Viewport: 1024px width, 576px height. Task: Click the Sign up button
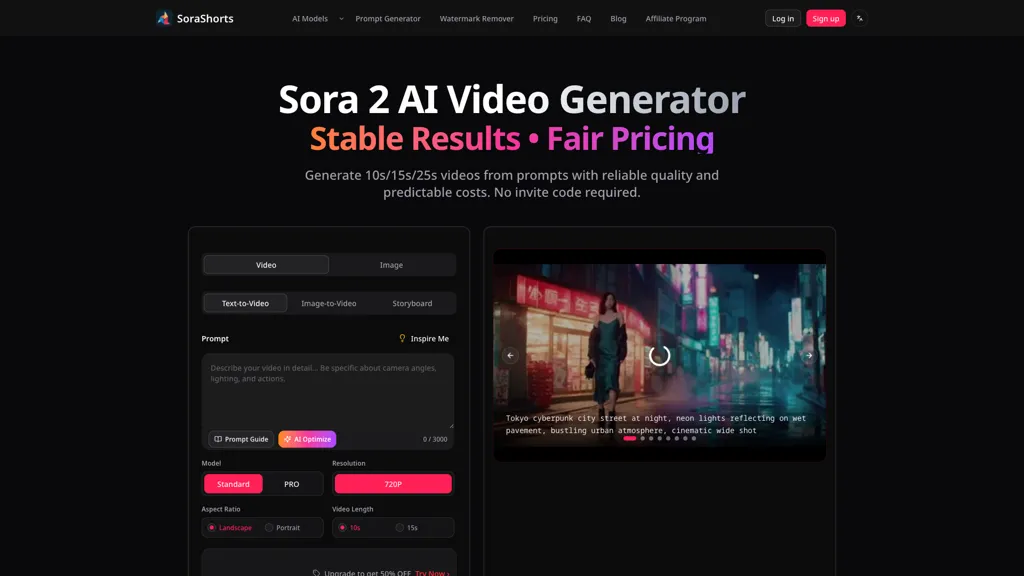click(825, 18)
